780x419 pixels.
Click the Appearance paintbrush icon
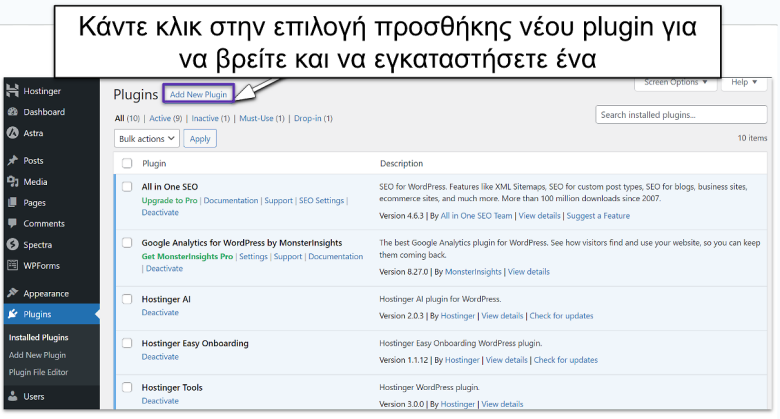point(12,293)
